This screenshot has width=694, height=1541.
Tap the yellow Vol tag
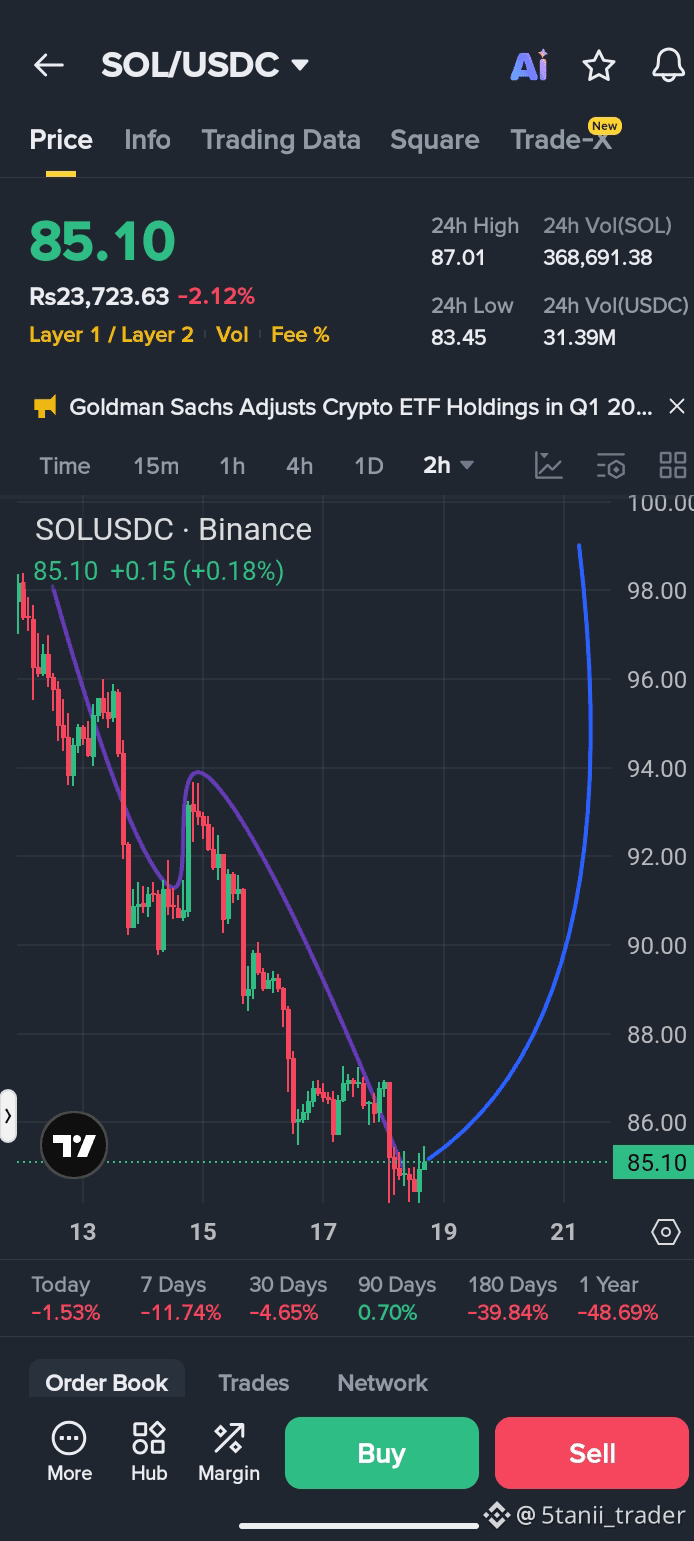coord(232,335)
